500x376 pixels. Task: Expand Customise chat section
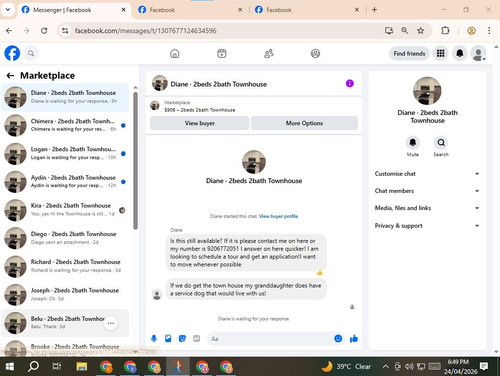pyautogui.click(x=427, y=174)
